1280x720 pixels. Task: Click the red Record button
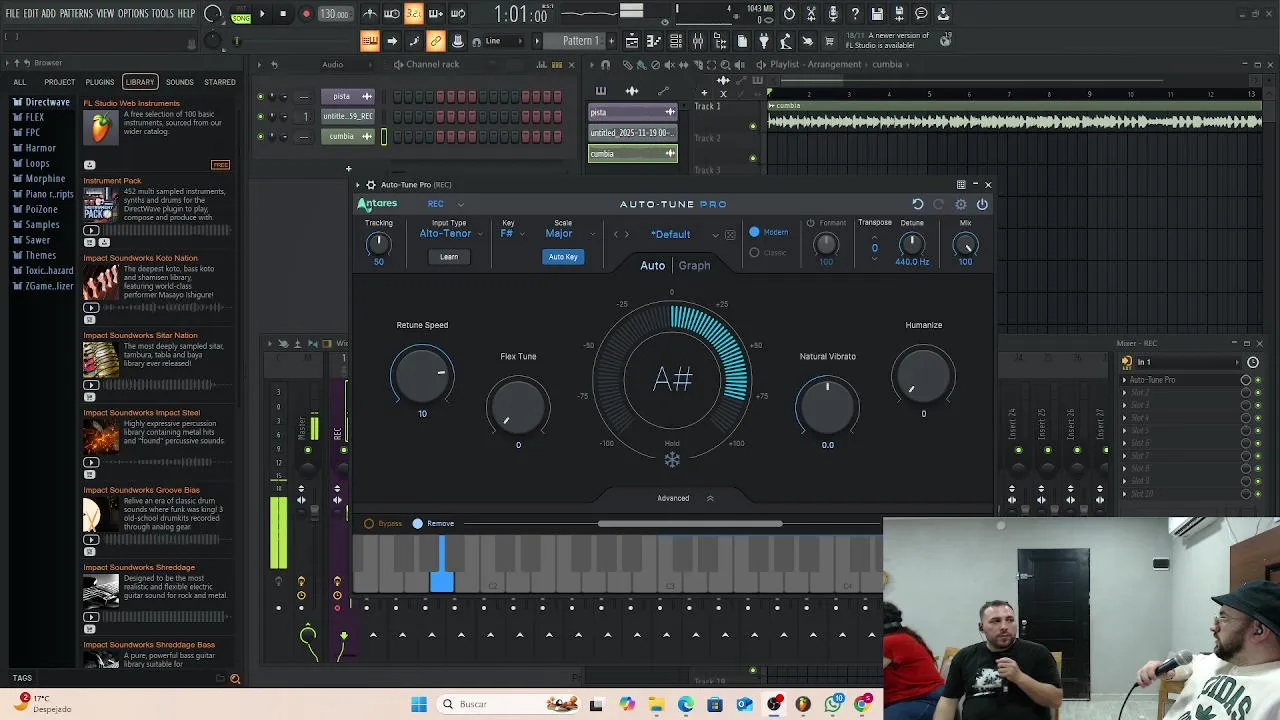[x=306, y=14]
